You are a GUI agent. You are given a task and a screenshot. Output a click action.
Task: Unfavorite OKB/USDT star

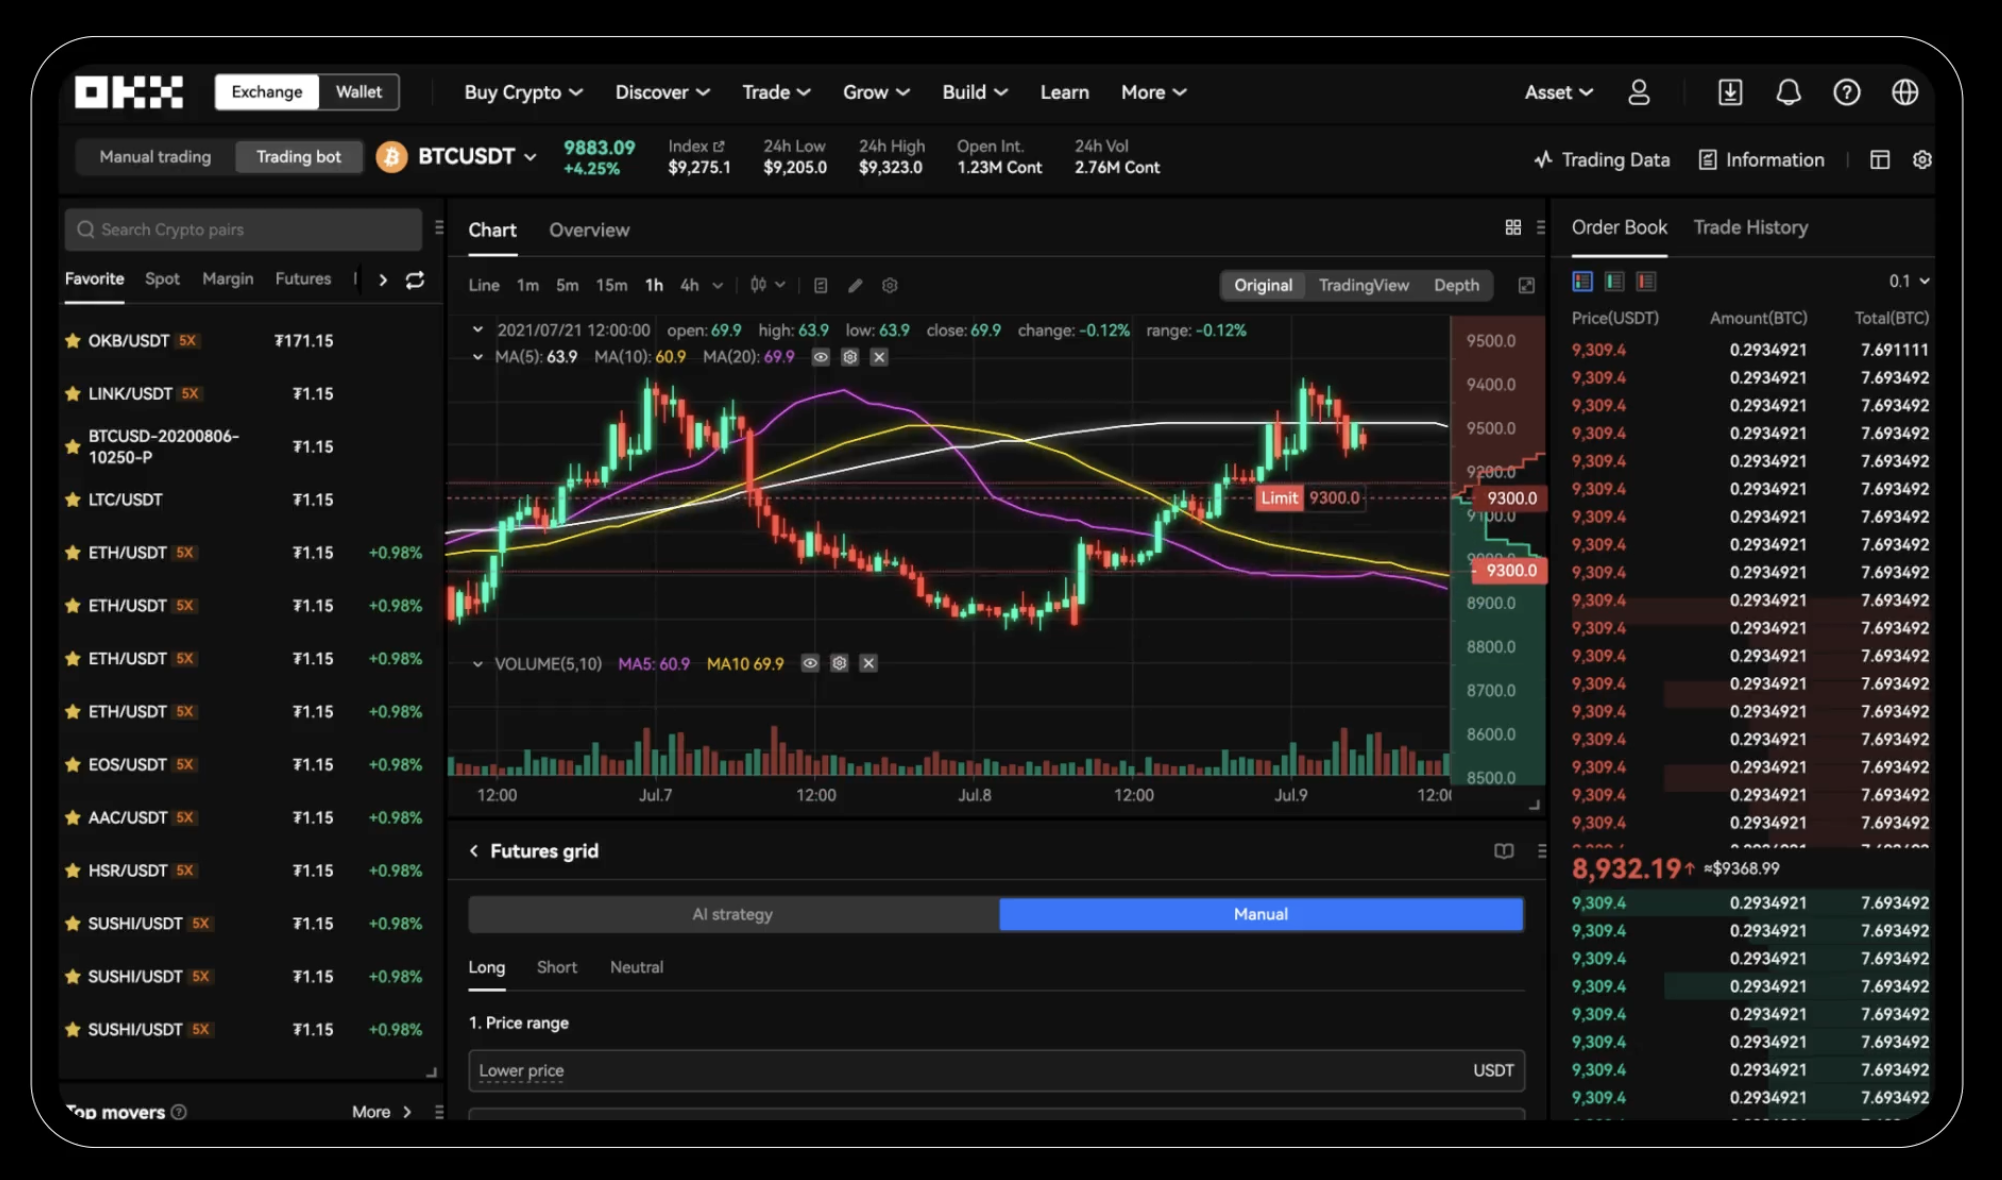click(x=72, y=341)
